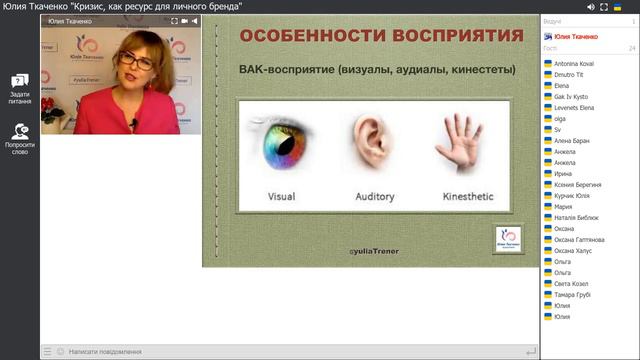Select guest 'Курчик Юлія'

[x=571, y=196]
